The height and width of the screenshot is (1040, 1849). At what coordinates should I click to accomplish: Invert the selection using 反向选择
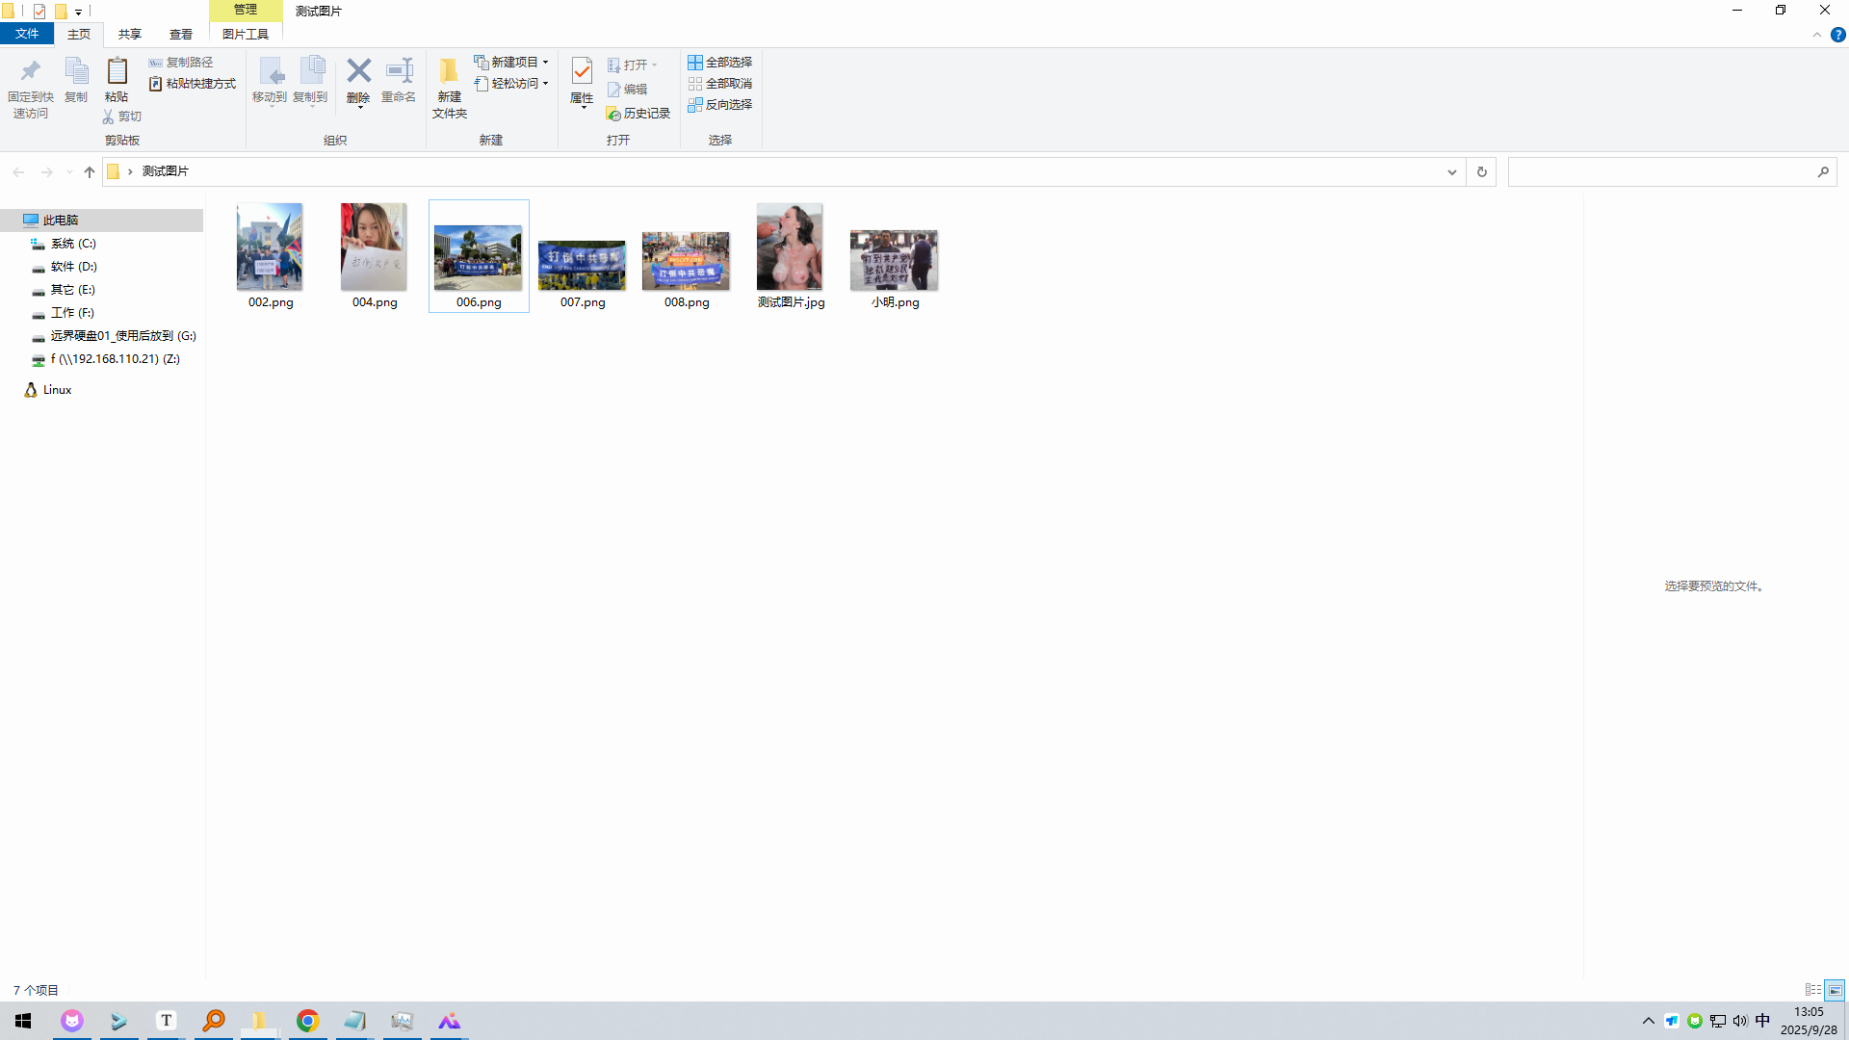720,104
